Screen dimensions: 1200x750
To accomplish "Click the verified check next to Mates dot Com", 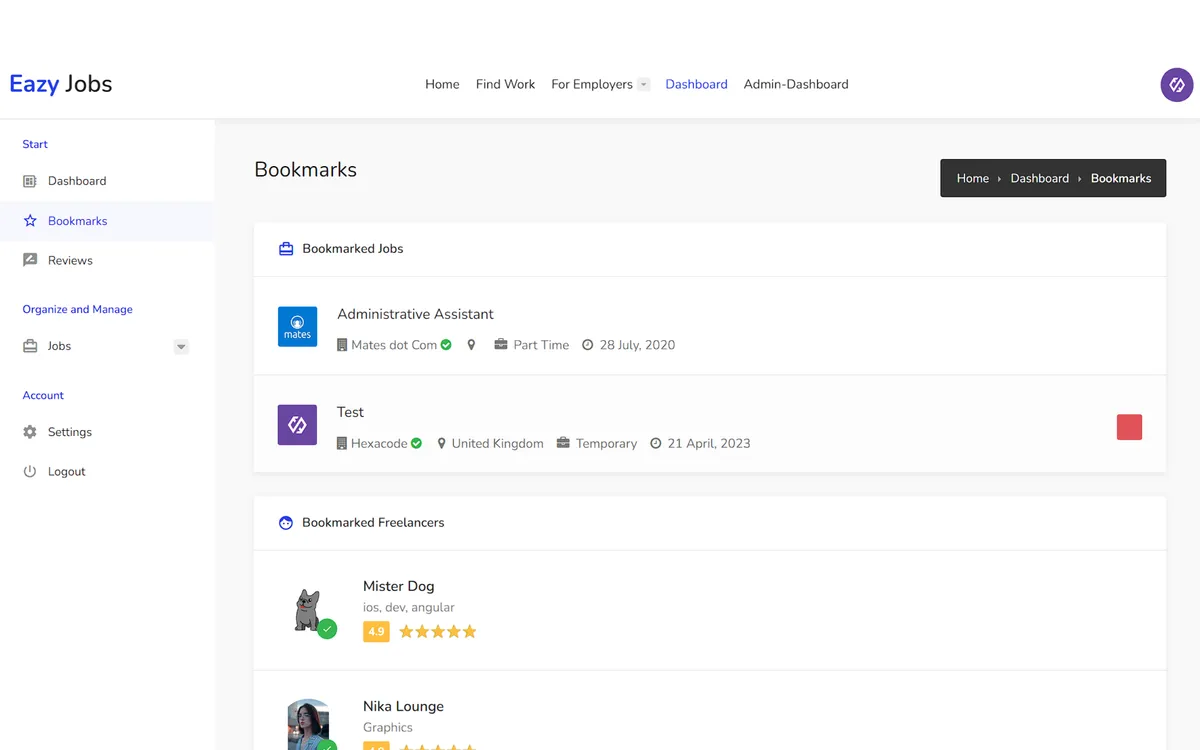I will [x=446, y=345].
